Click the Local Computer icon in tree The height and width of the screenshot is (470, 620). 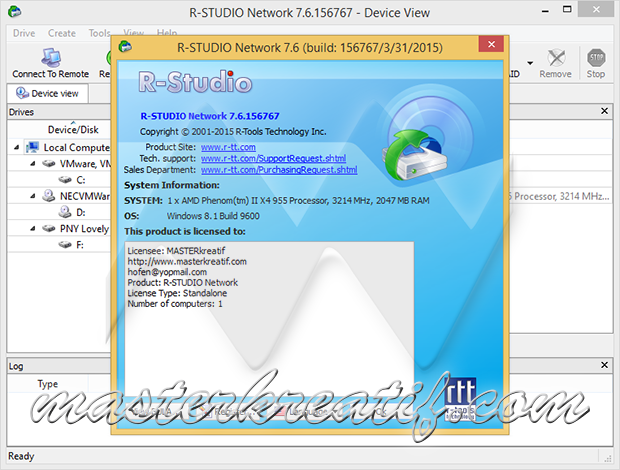(x=32, y=147)
